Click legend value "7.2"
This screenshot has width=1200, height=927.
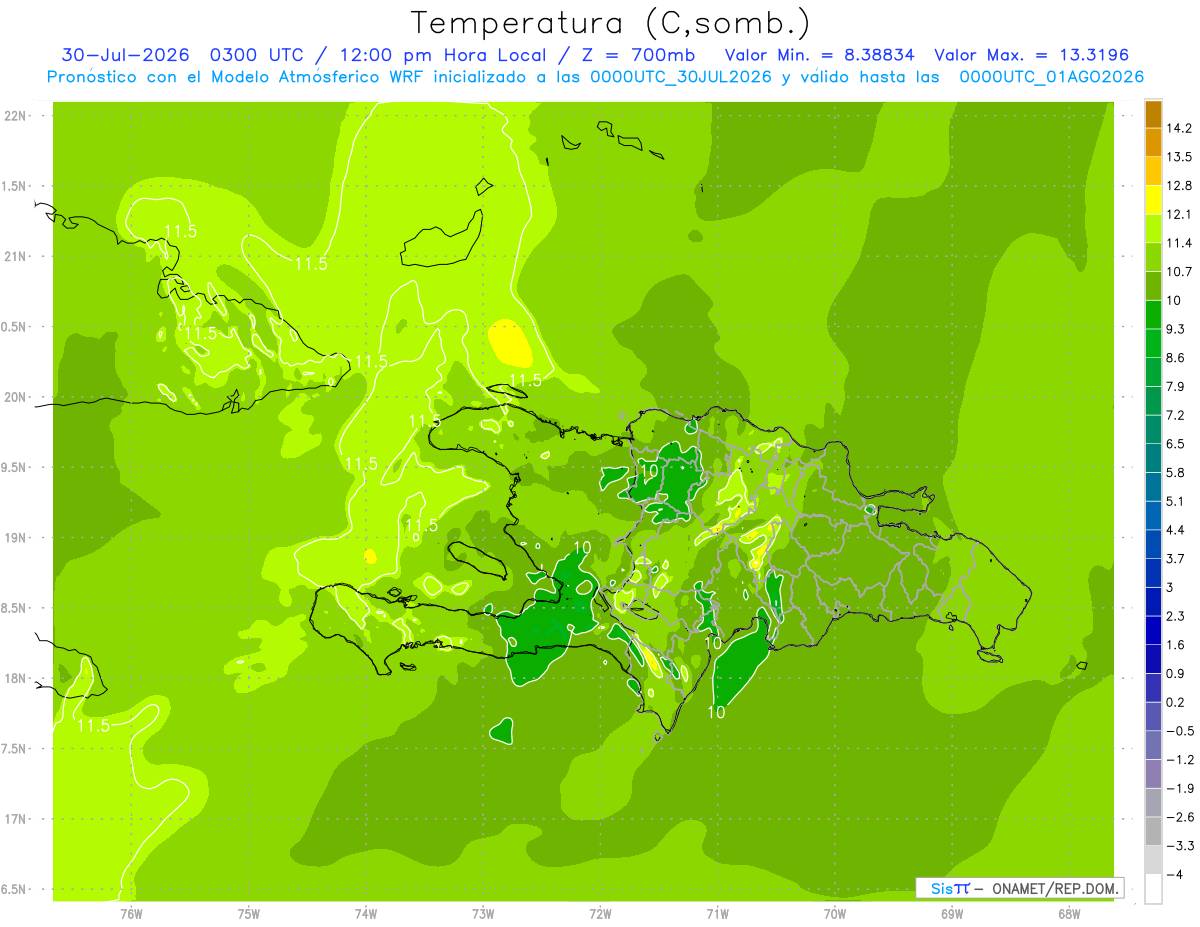pyautogui.click(x=1178, y=415)
